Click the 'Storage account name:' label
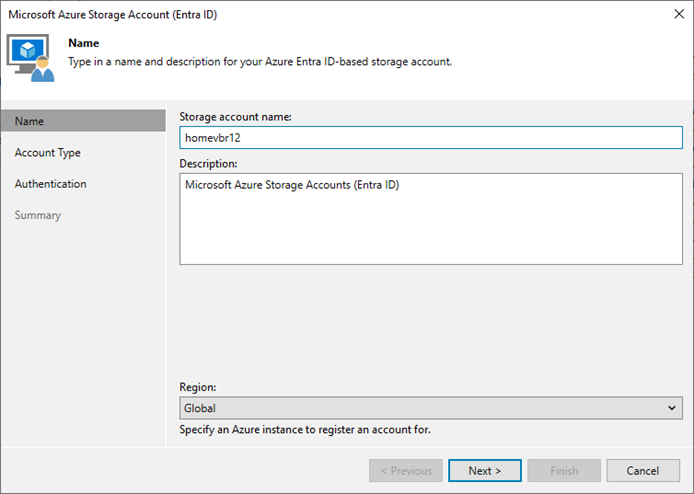This screenshot has width=694, height=494. pos(235,117)
